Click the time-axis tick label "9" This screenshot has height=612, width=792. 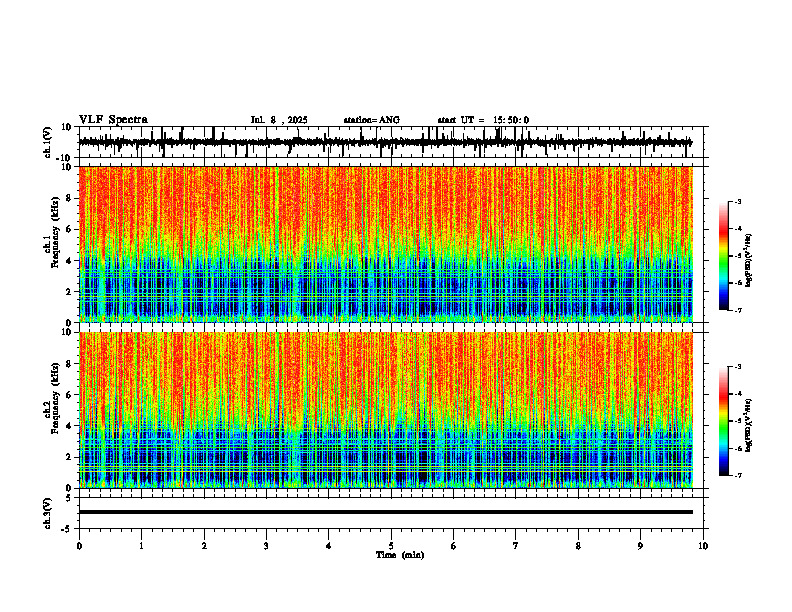pyautogui.click(x=640, y=546)
